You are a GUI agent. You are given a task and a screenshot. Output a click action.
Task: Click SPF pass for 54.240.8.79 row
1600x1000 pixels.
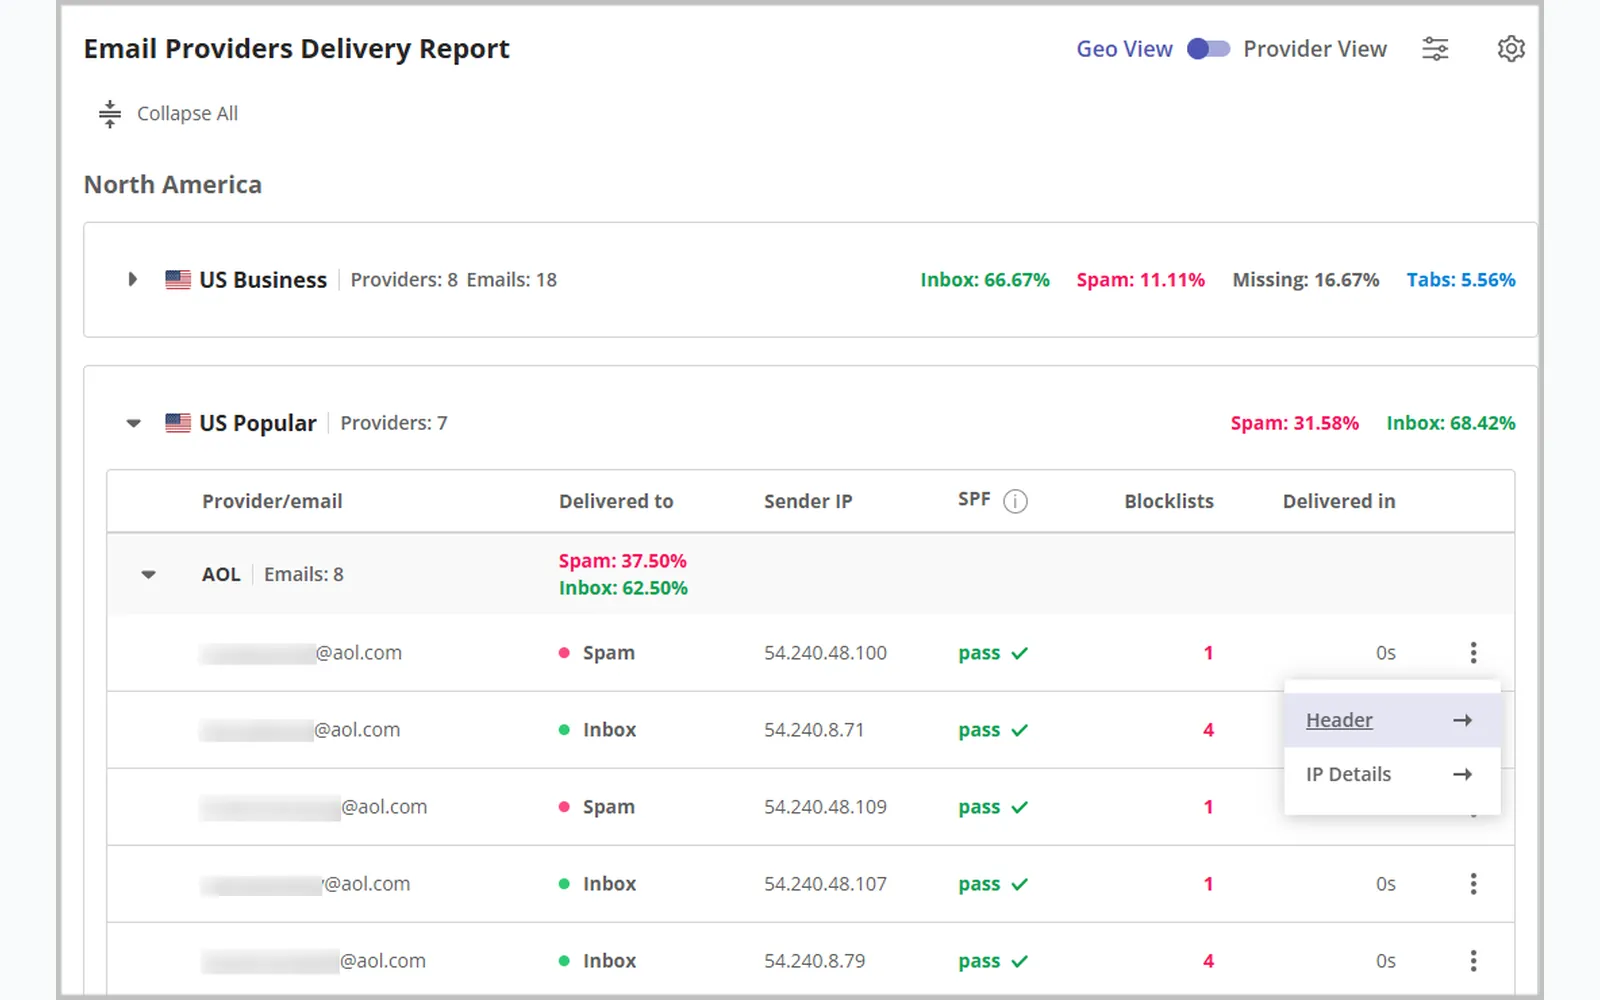coord(993,961)
